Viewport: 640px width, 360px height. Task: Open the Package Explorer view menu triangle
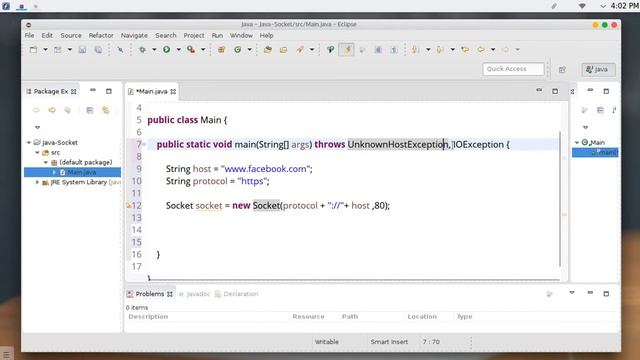[x=38, y=127]
